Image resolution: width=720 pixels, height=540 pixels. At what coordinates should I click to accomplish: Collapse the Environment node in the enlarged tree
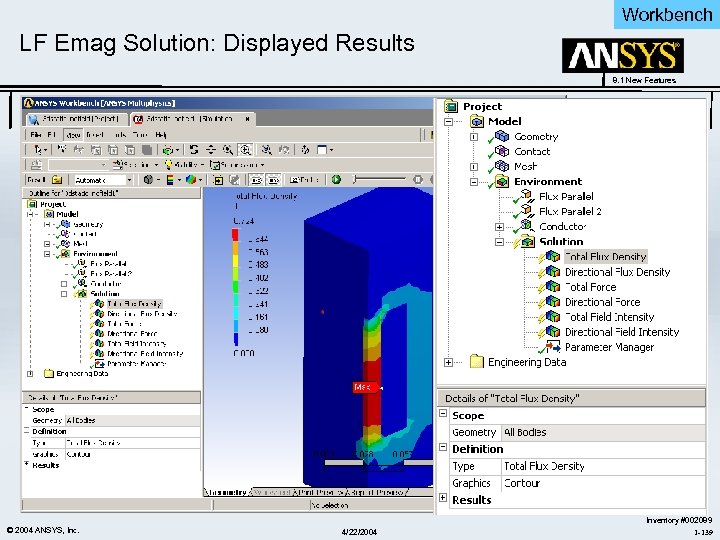click(474, 182)
